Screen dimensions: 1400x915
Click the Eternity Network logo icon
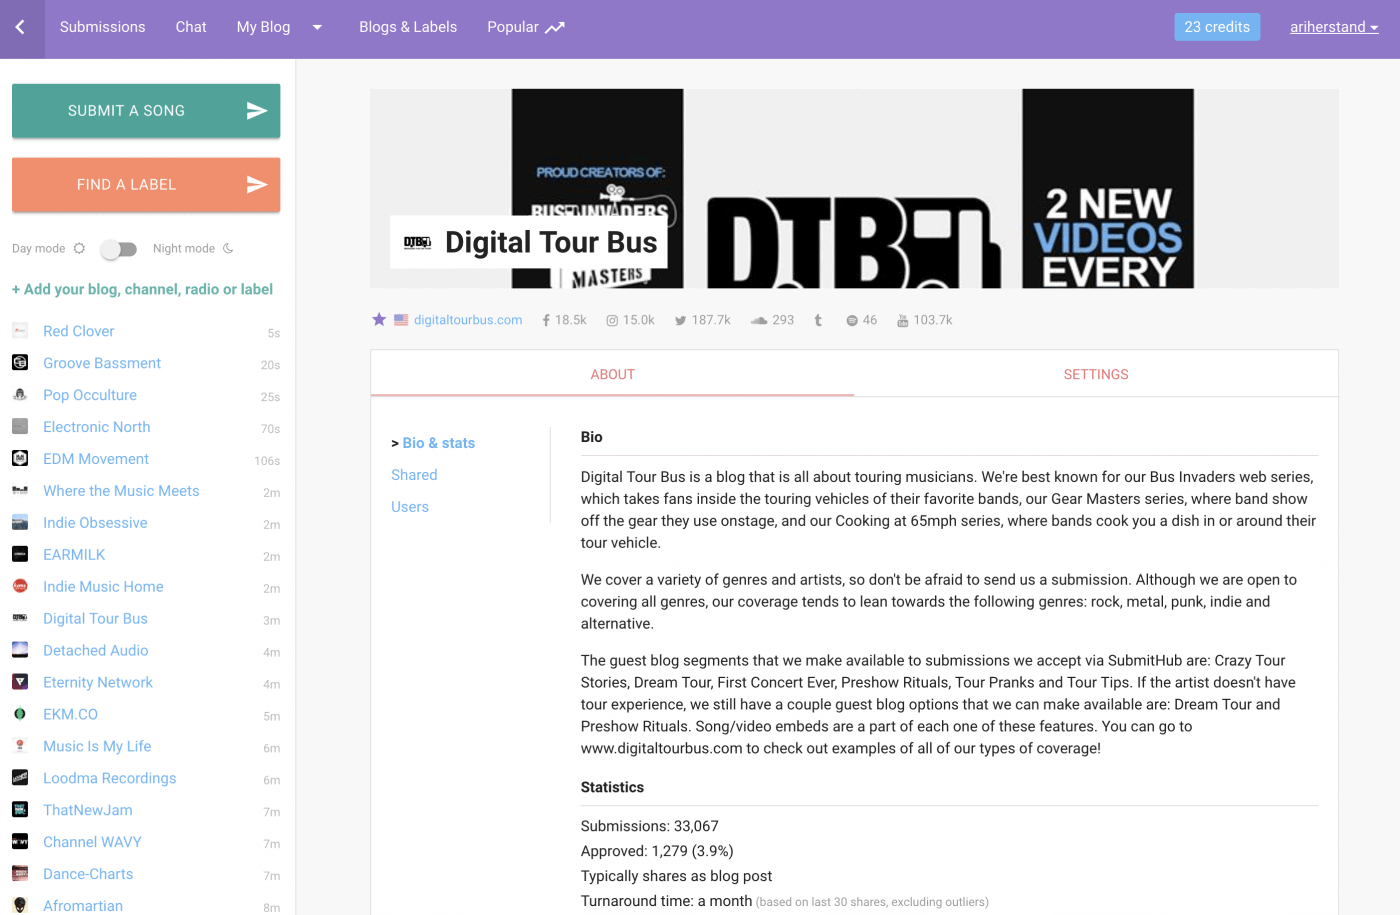[x=20, y=682]
